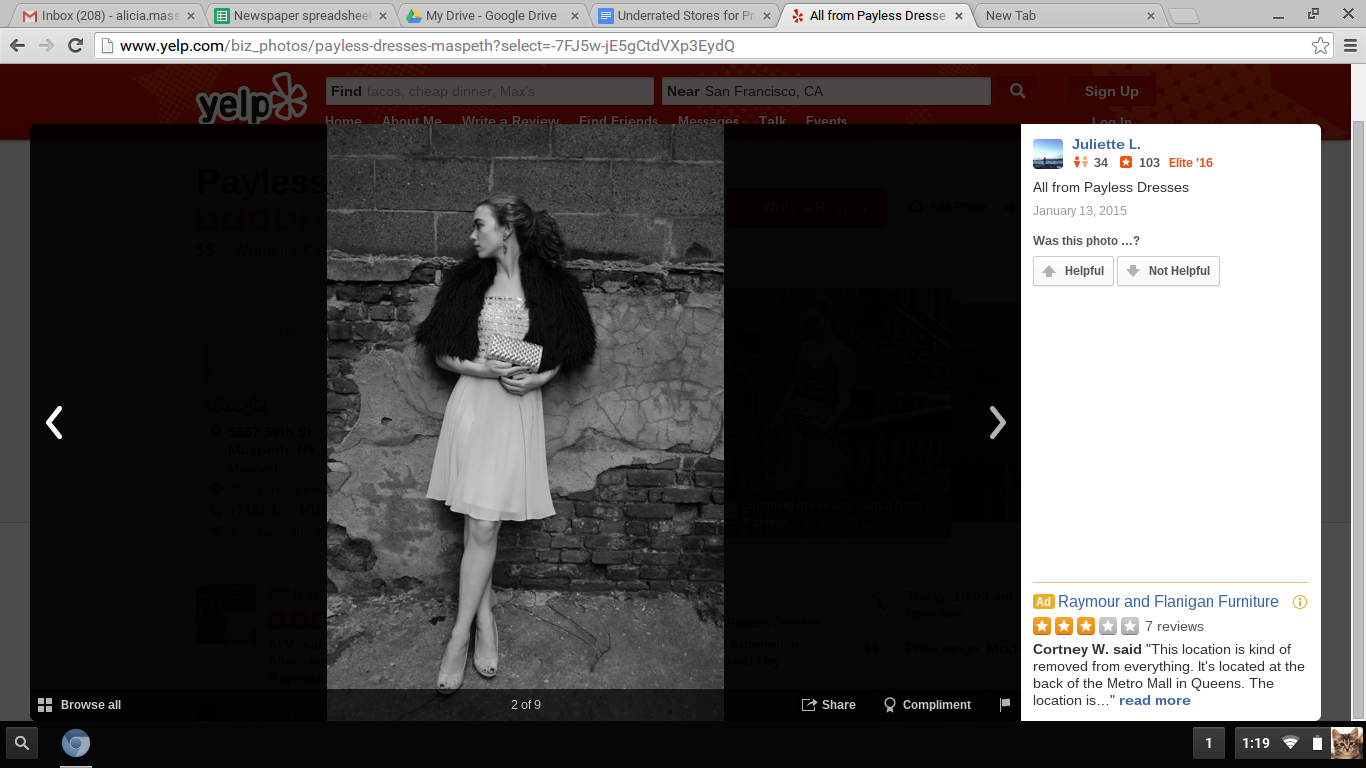Reload the page with refresh icon
Viewport: 1366px width, 768px height.
75,46
